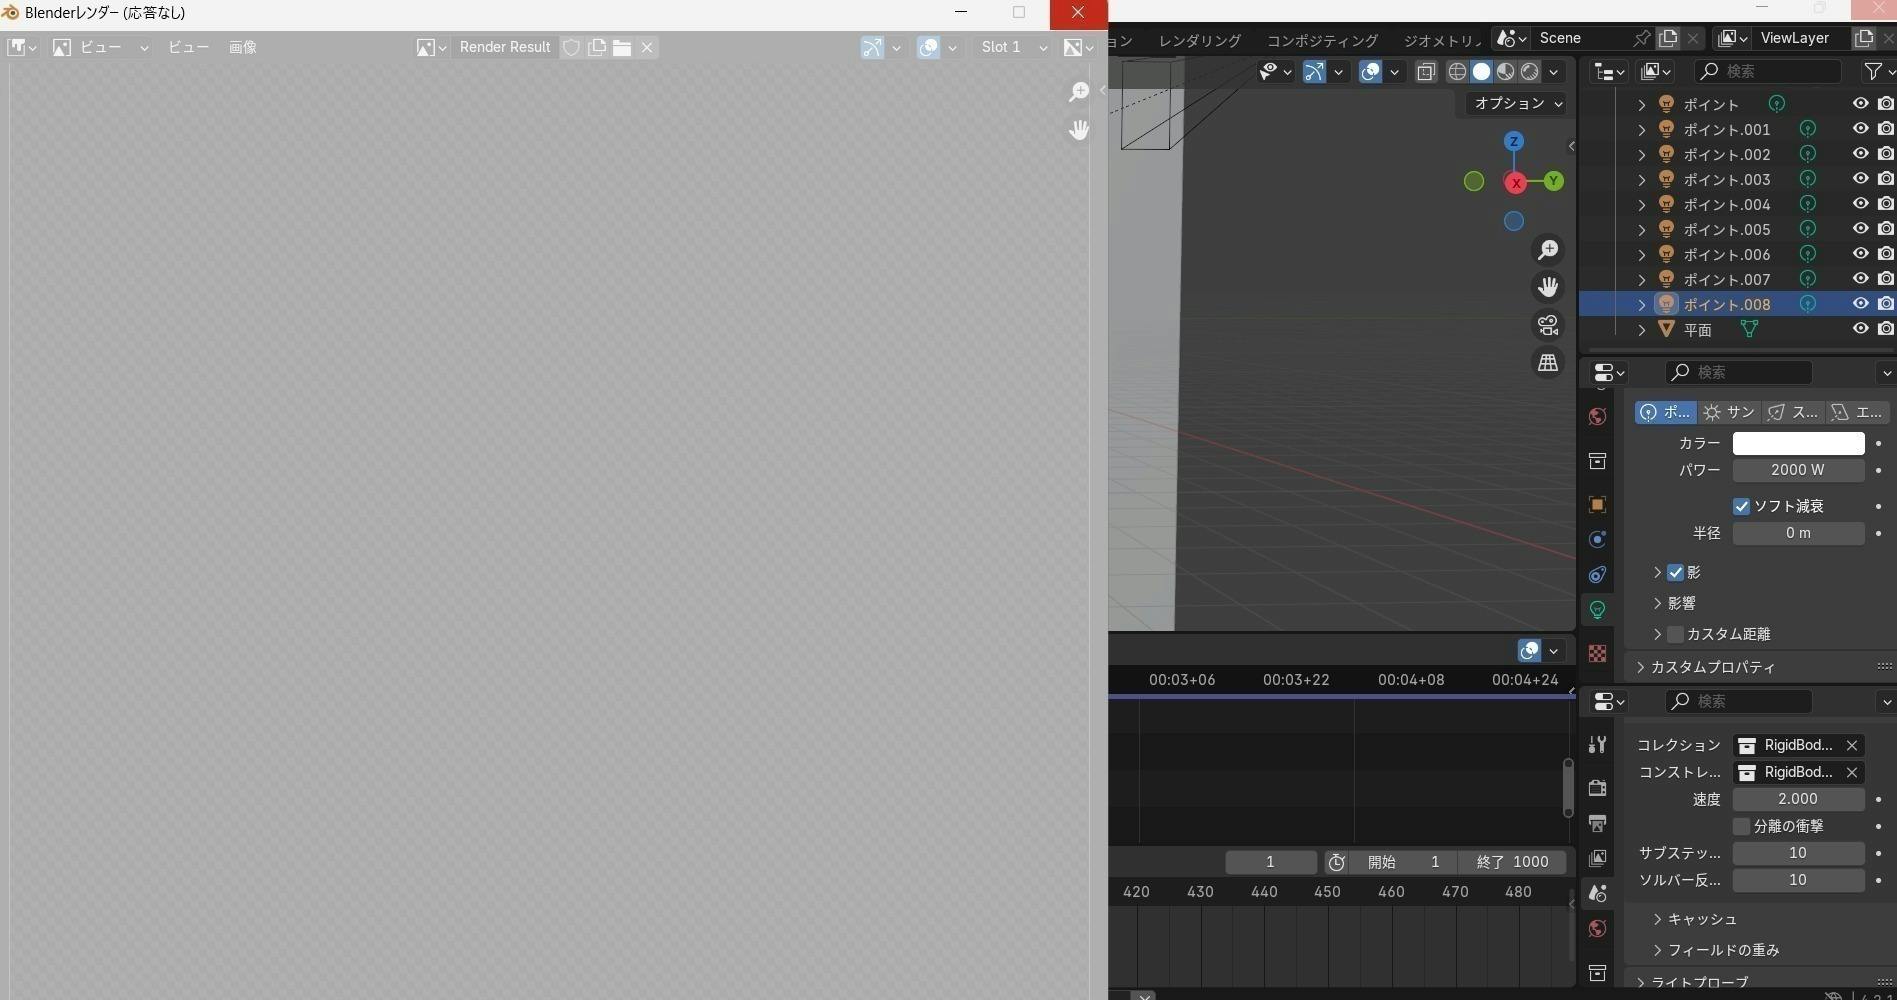Open the Slot 1 dropdown
The image size is (1897, 1000).
coord(1013,47)
